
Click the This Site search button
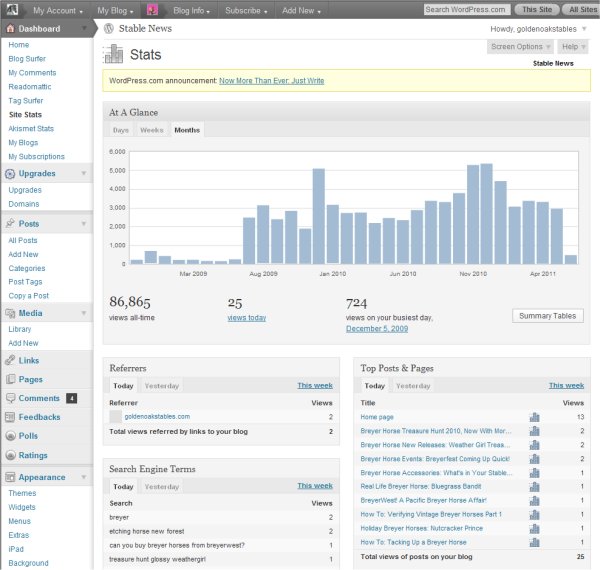tap(537, 10)
